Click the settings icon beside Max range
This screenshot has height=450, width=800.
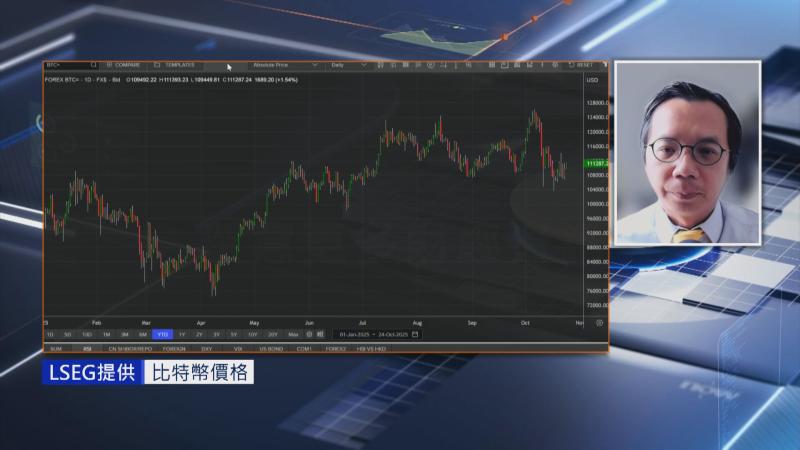[x=309, y=334]
